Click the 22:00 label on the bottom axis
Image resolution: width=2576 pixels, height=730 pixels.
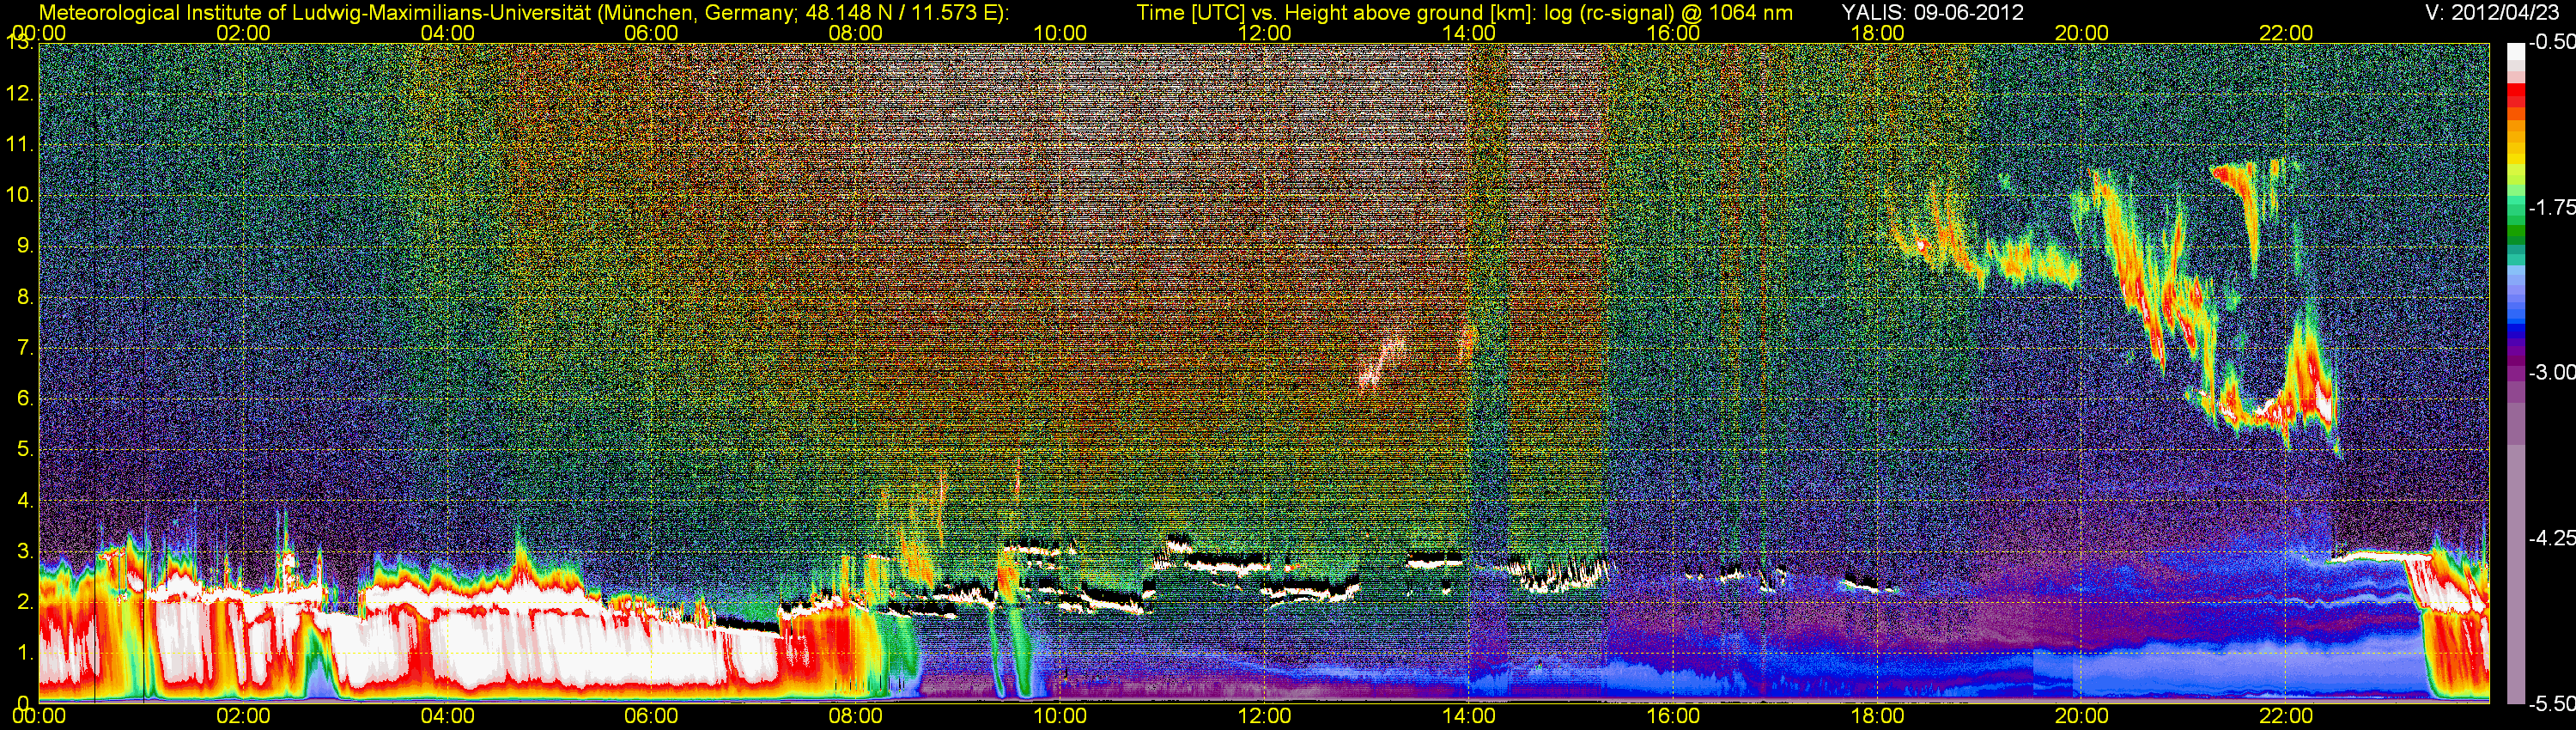(2286, 716)
